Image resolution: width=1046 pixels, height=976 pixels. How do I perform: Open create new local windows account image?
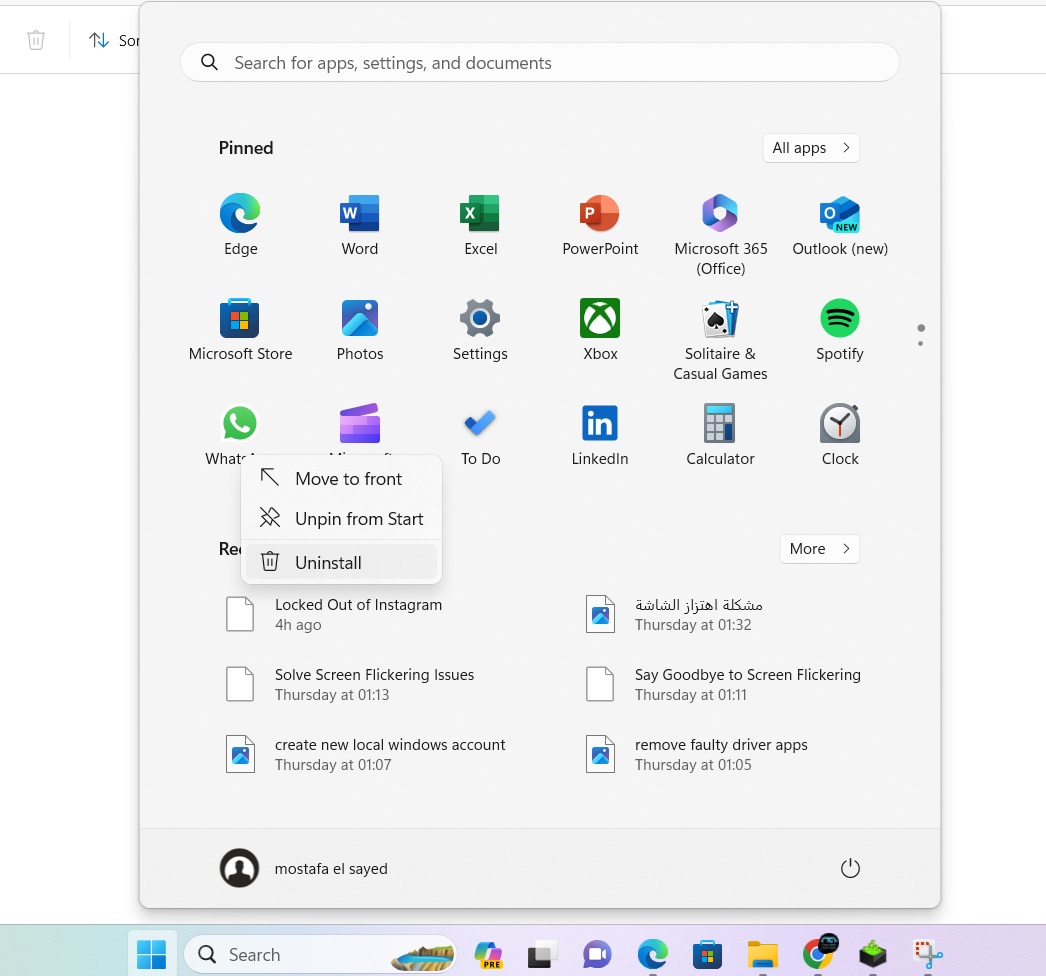click(367, 755)
